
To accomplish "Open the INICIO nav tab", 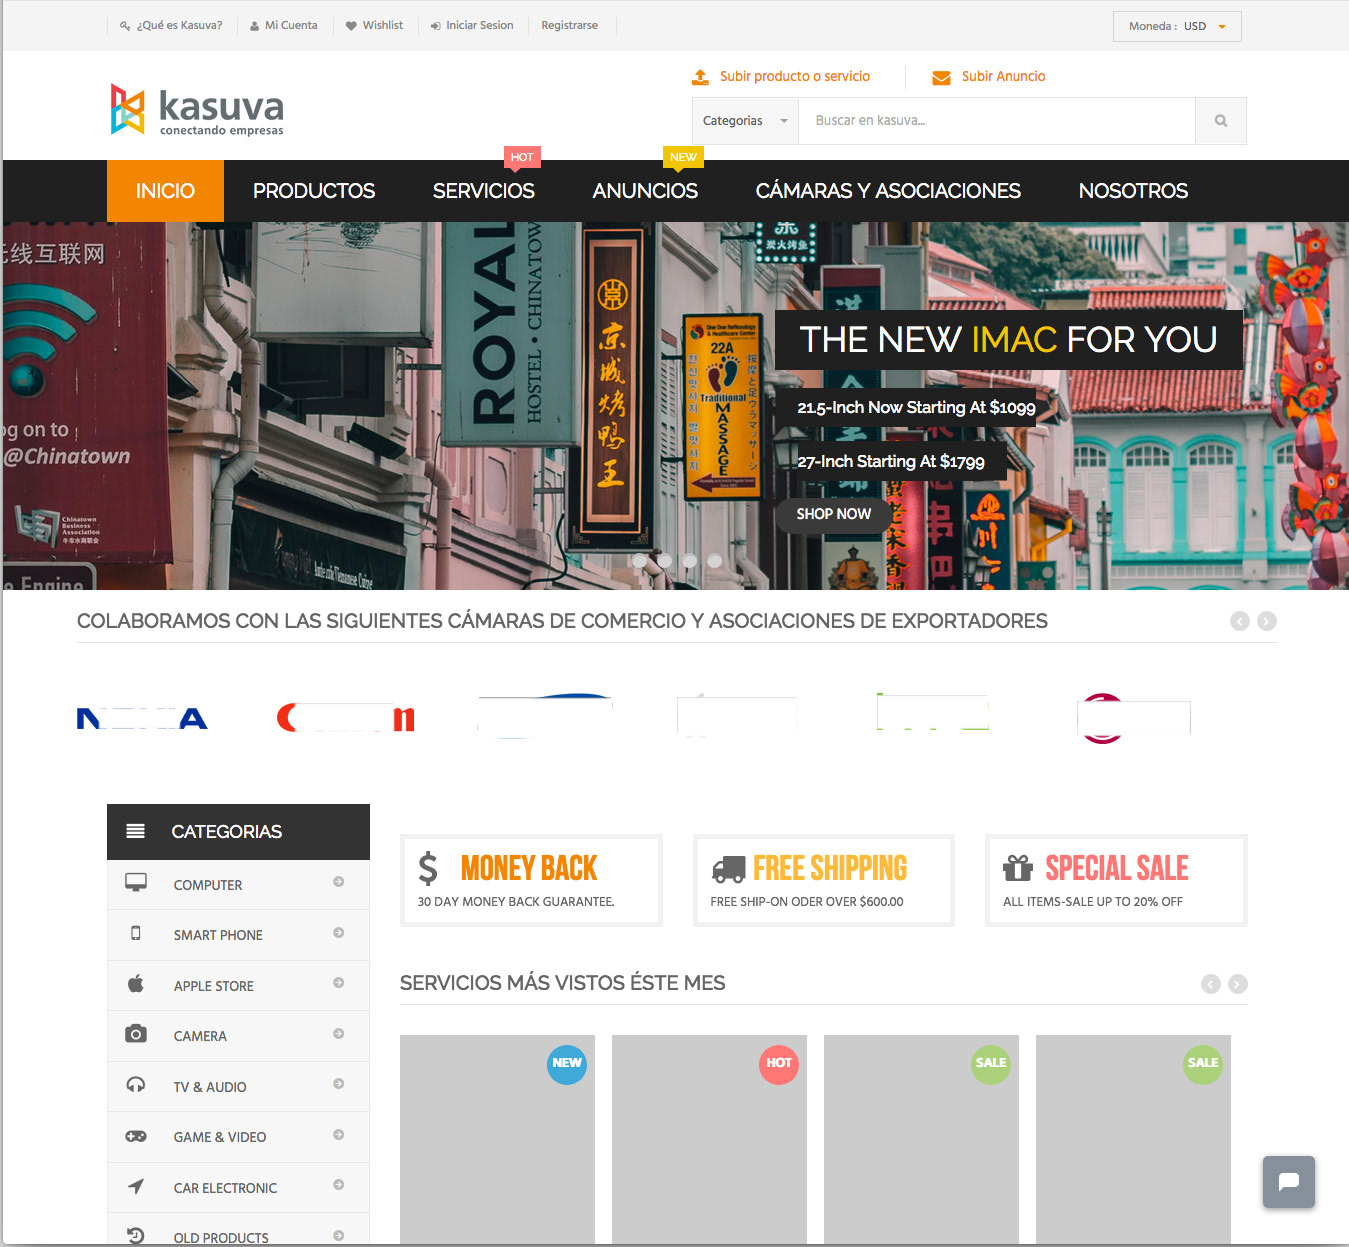I will coord(165,191).
